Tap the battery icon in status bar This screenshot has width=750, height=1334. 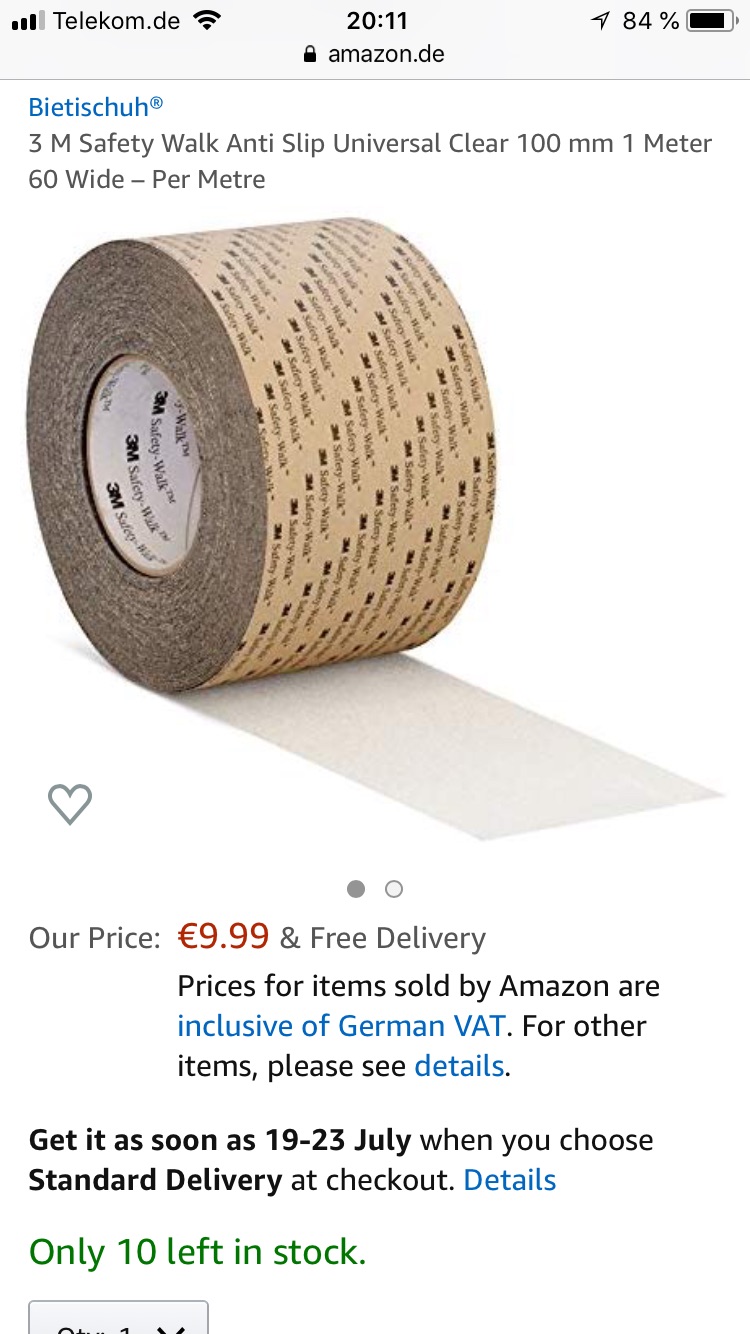tap(712, 20)
